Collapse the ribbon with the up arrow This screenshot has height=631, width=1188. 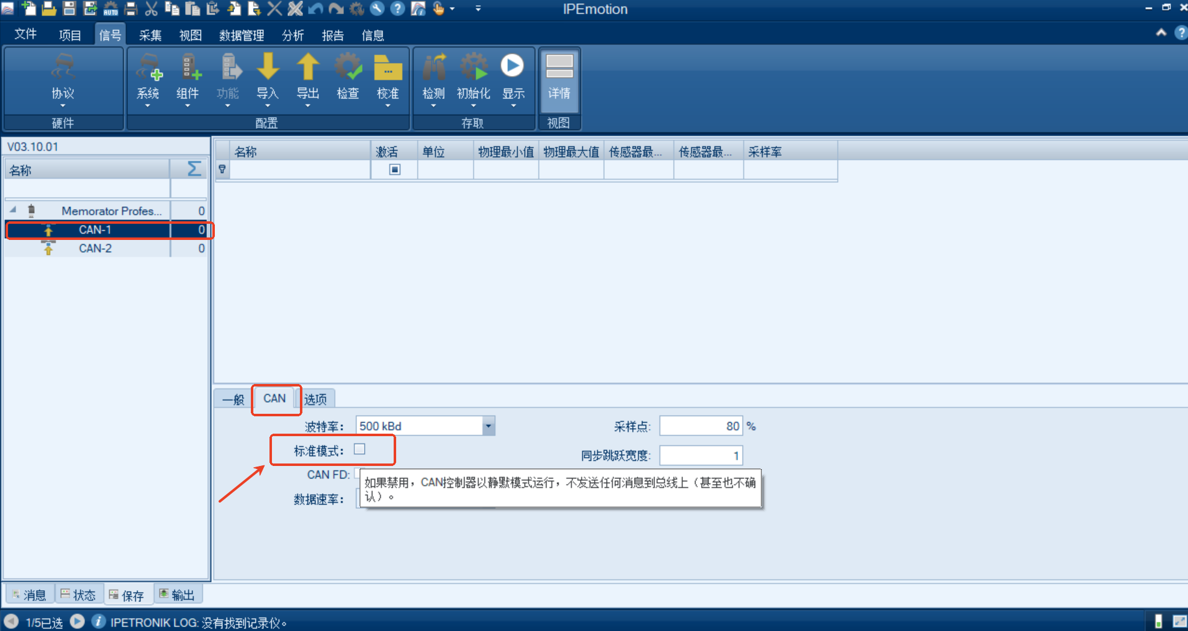click(x=1161, y=33)
